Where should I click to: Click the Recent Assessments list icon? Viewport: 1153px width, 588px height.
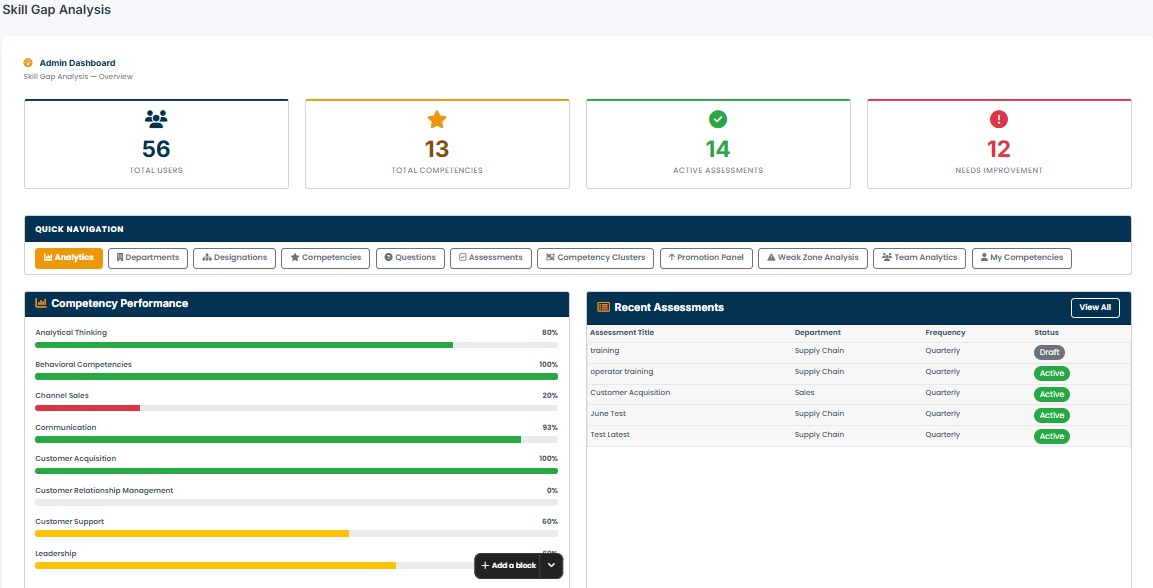coord(603,307)
